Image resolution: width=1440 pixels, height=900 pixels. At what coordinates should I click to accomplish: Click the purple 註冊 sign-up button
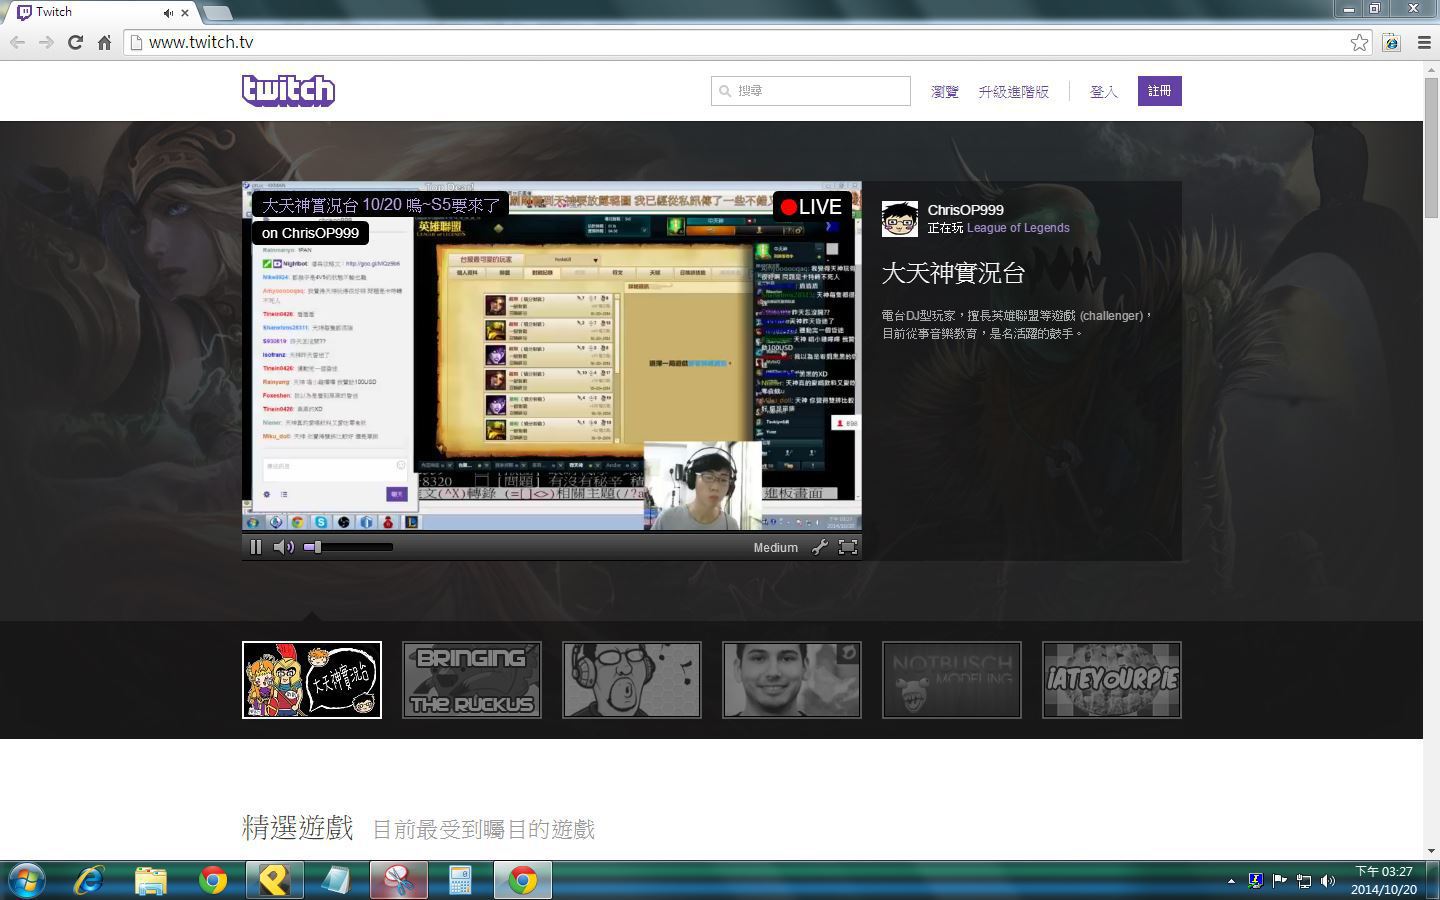1160,91
